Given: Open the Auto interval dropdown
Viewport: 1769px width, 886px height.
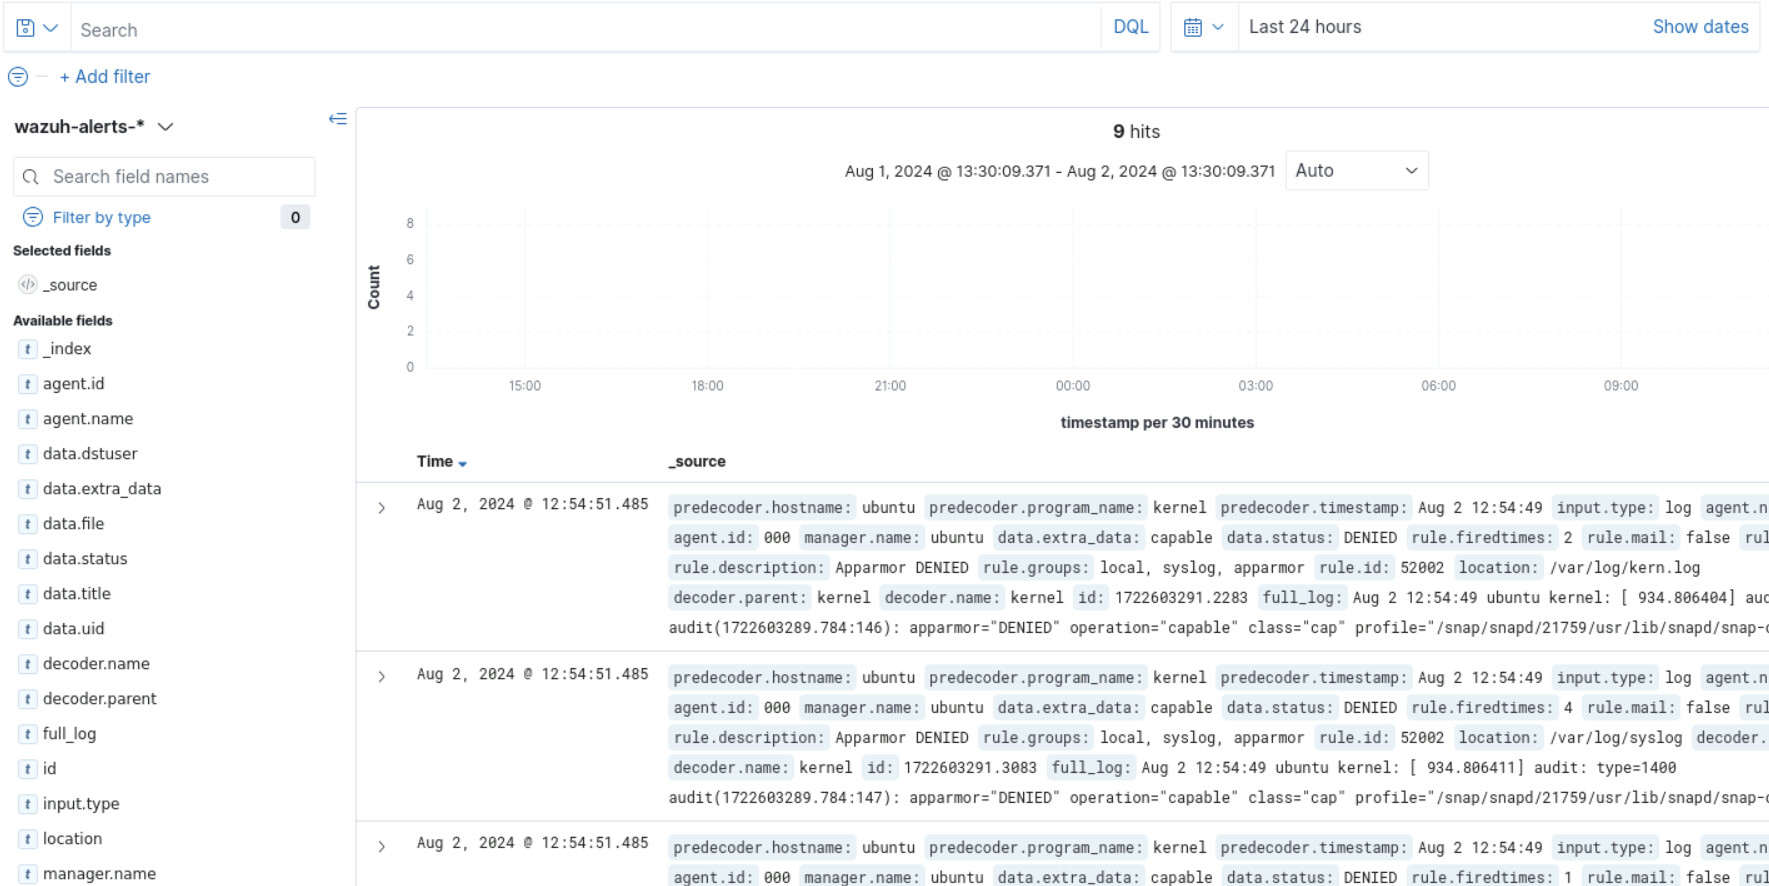Looking at the screenshot, I should [1355, 171].
